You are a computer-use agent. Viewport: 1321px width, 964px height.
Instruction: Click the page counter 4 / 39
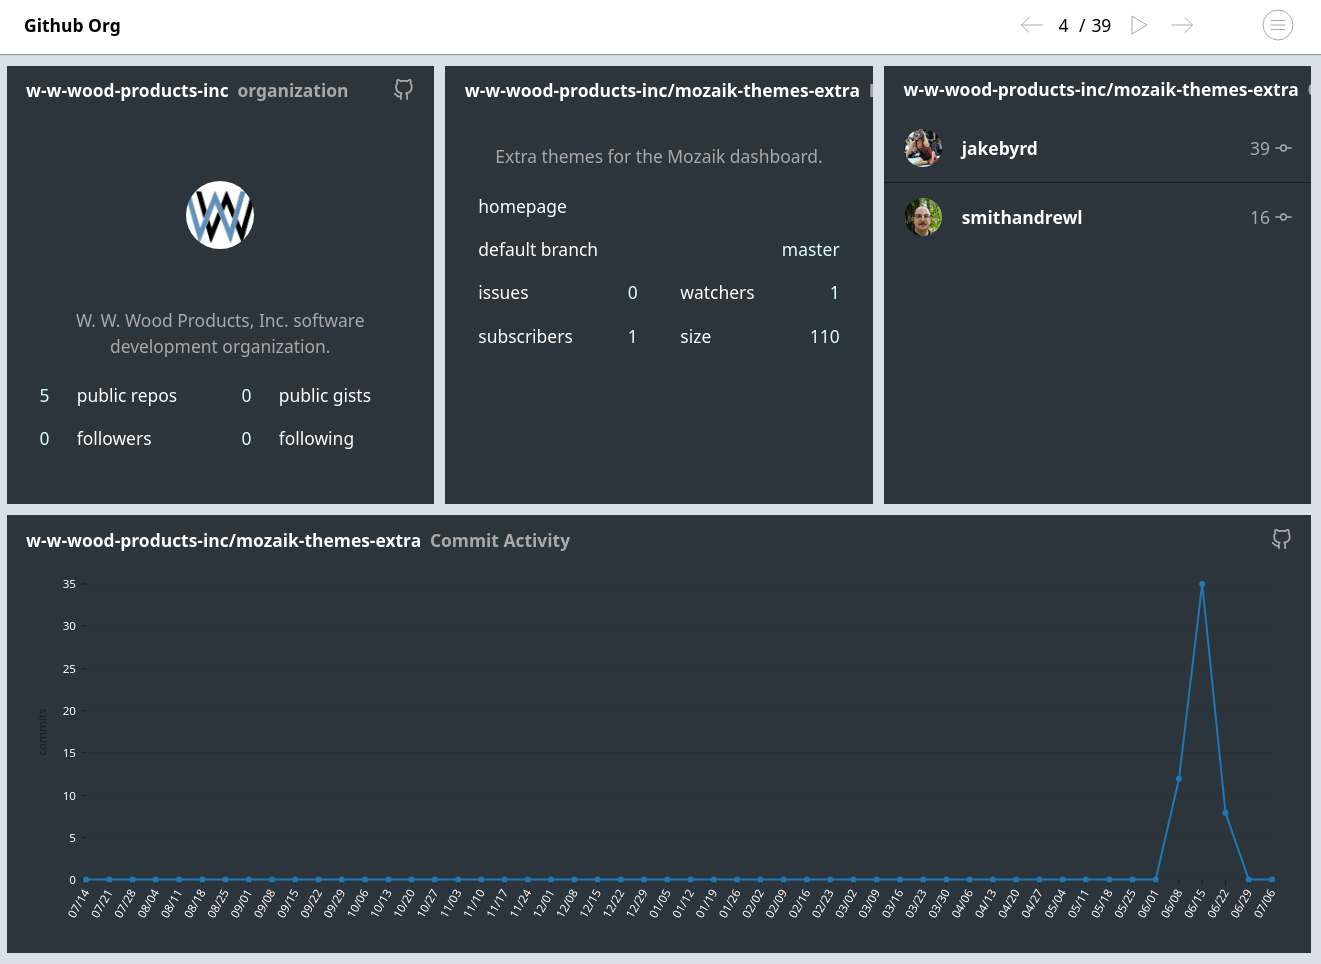[x=1084, y=26]
